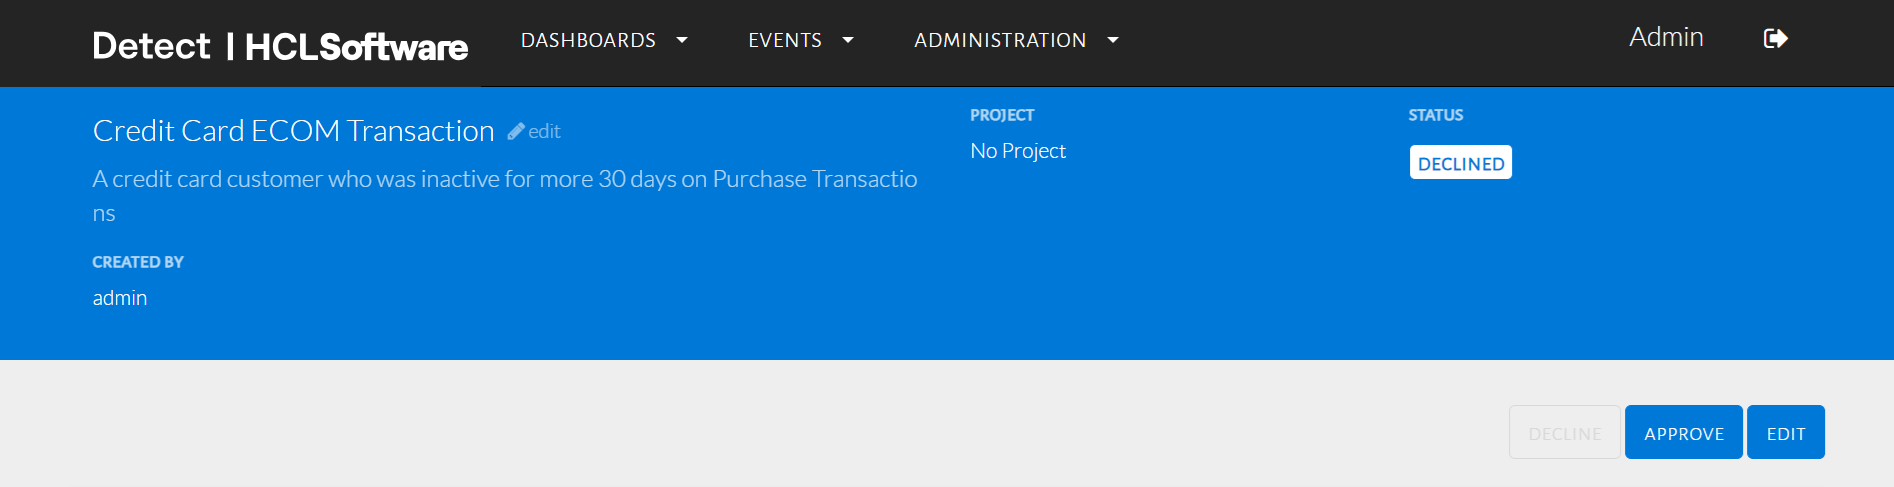
Task: Click the No Project value
Action: point(1018,151)
